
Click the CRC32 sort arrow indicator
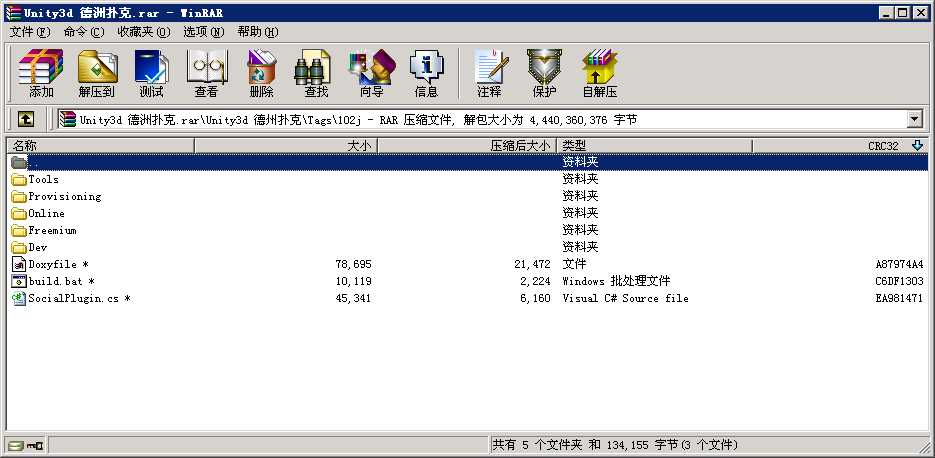tap(917, 146)
